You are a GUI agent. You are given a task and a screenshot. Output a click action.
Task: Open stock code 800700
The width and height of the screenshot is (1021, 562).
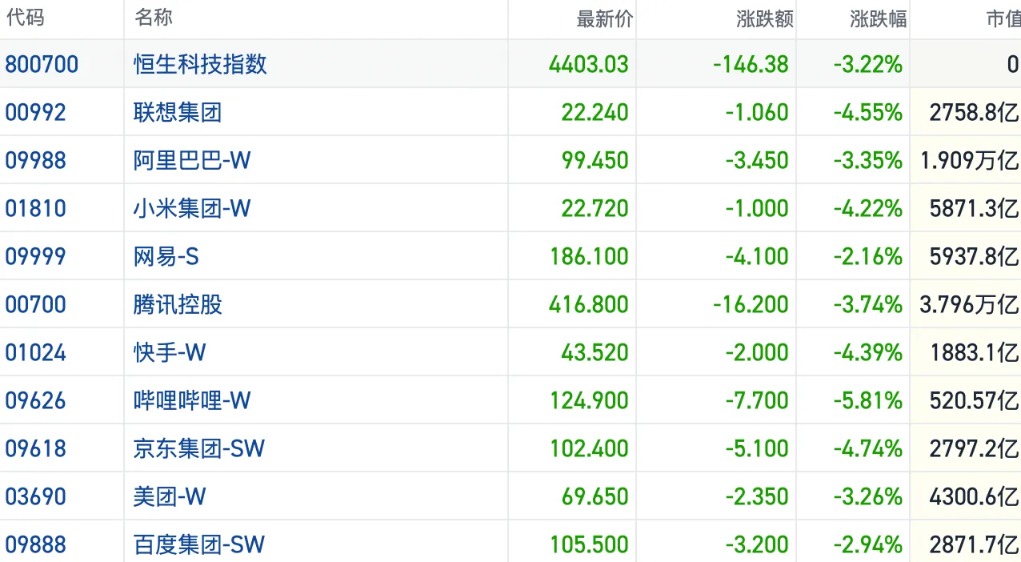point(42,64)
